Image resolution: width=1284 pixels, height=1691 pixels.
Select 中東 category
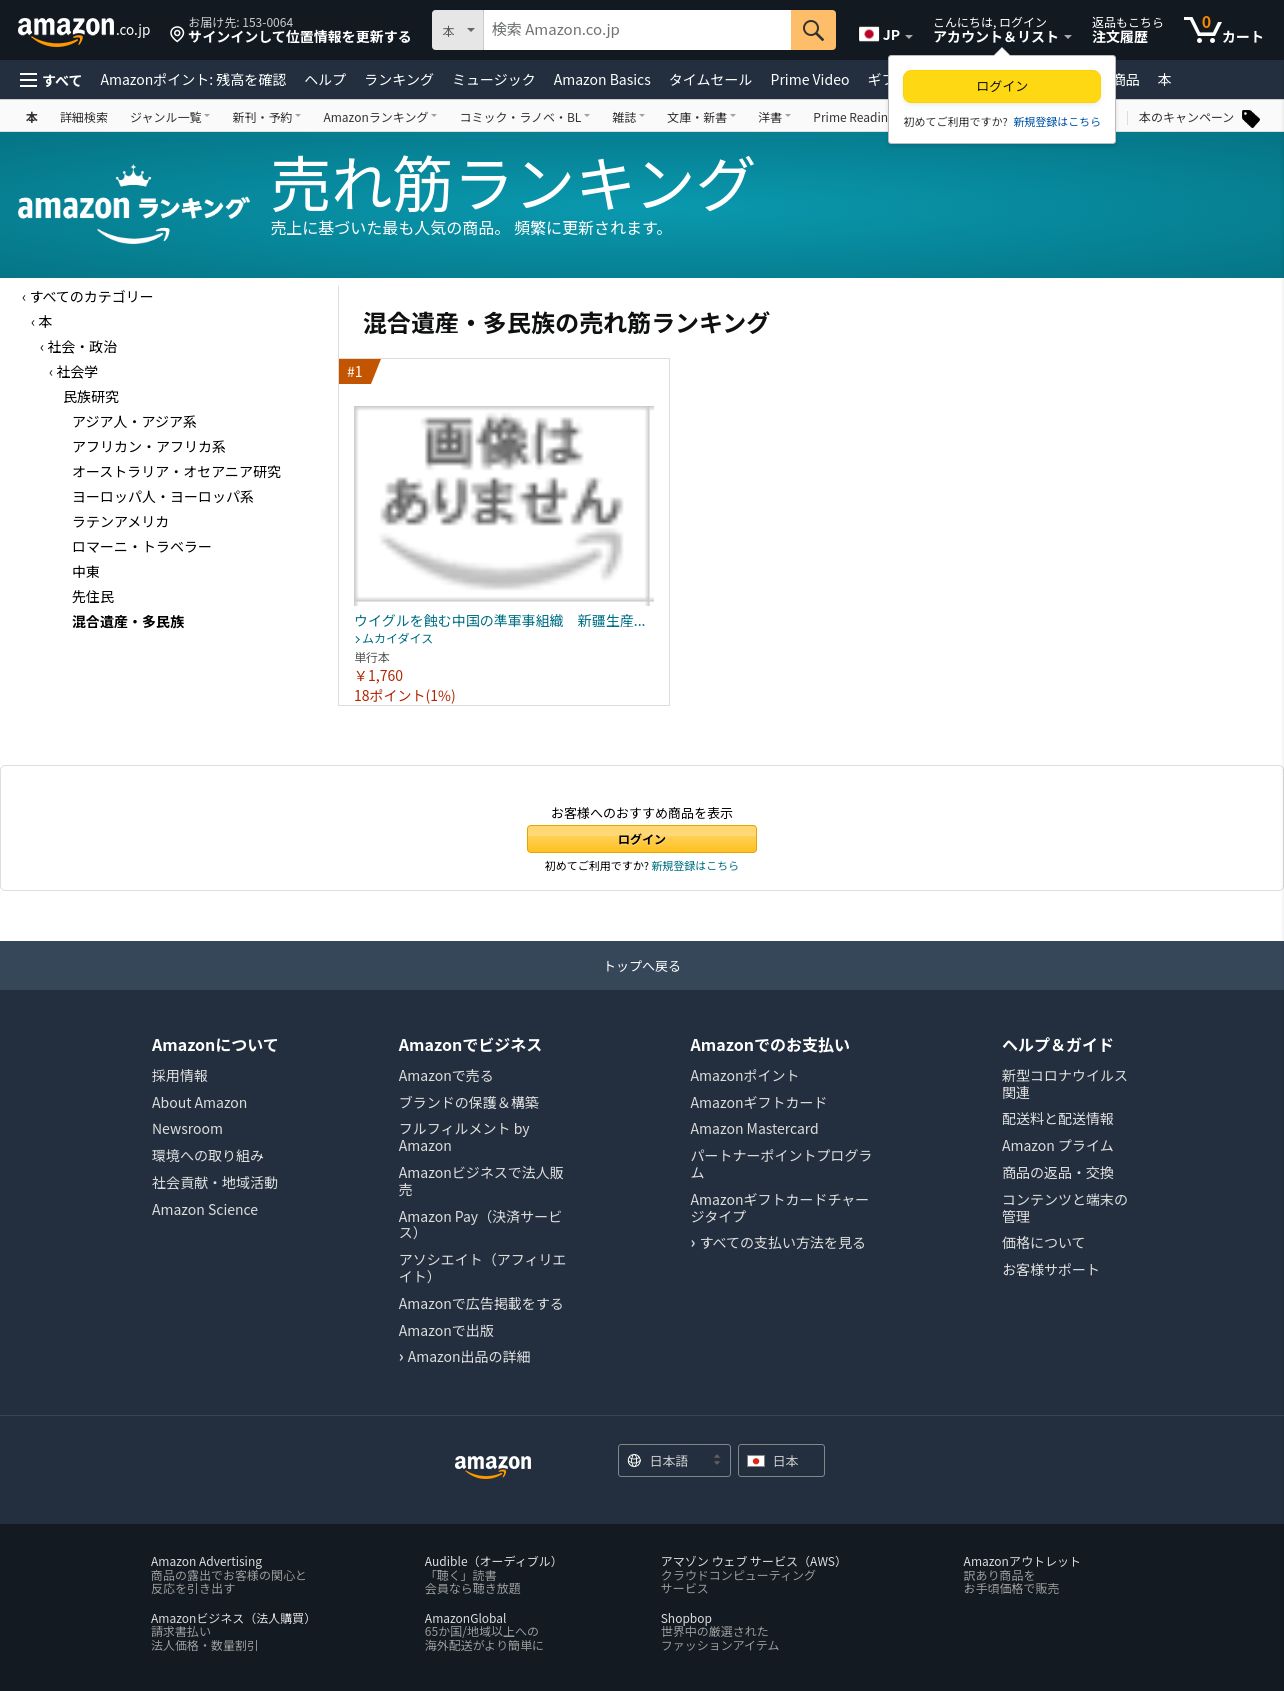[86, 572]
